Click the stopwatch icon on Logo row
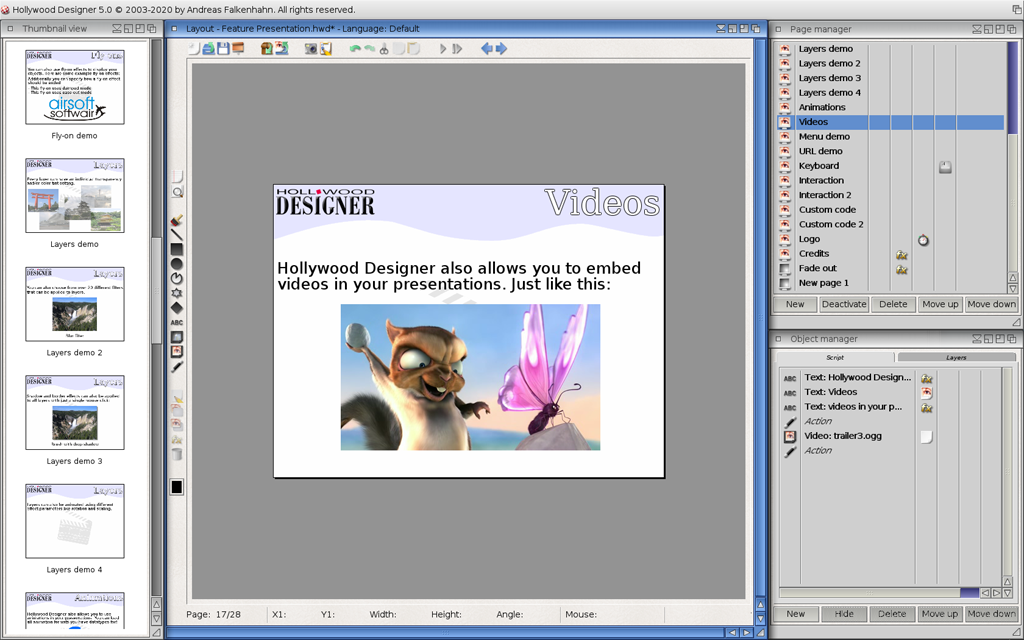 923,240
